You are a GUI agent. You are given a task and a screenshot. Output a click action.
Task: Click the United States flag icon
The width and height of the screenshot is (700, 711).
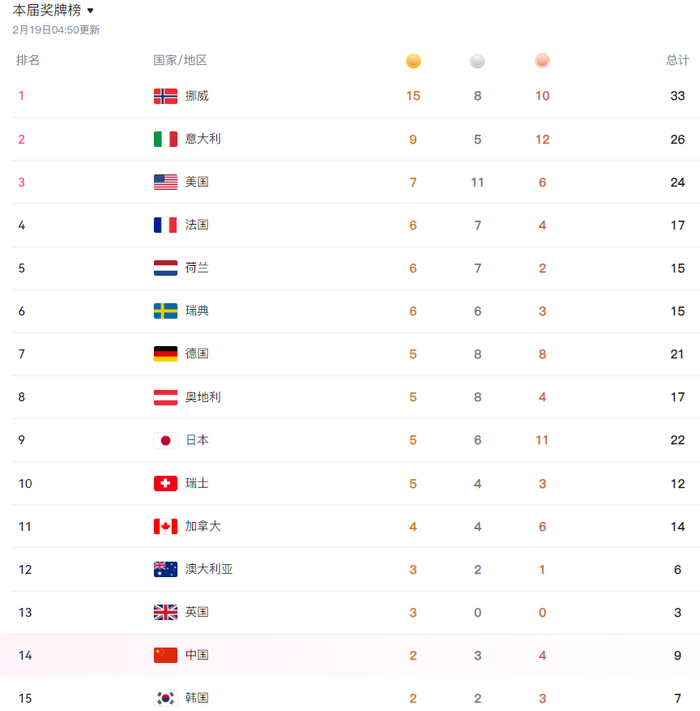tap(165, 182)
